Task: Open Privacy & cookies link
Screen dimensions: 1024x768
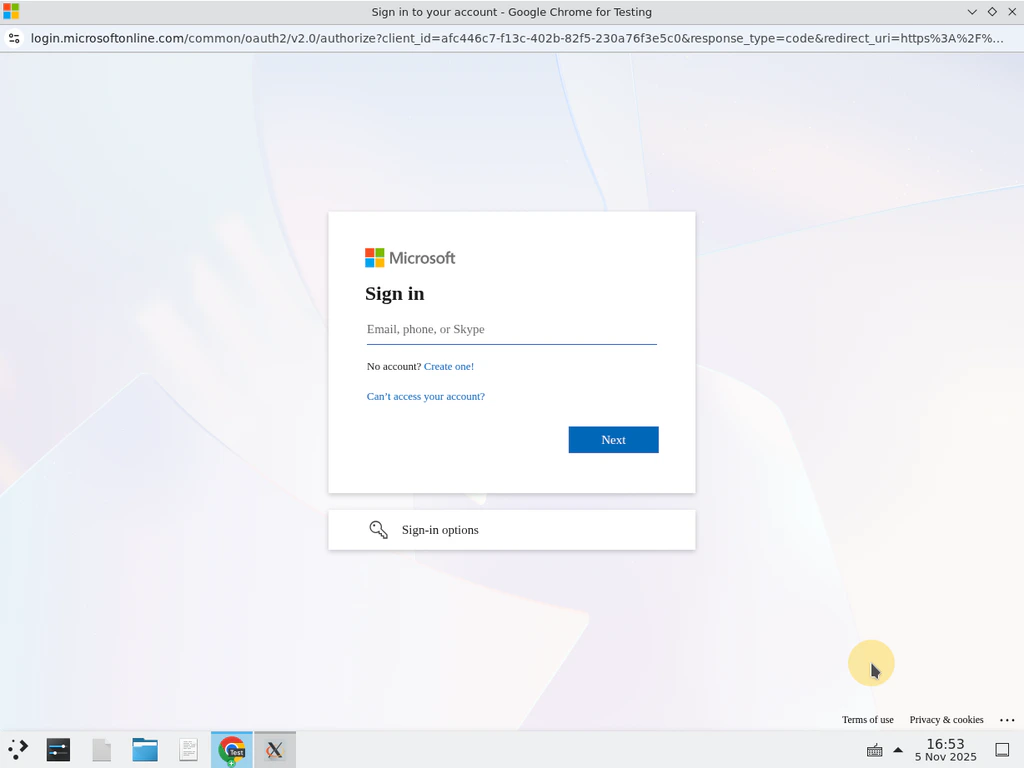Action: pyautogui.click(x=946, y=720)
